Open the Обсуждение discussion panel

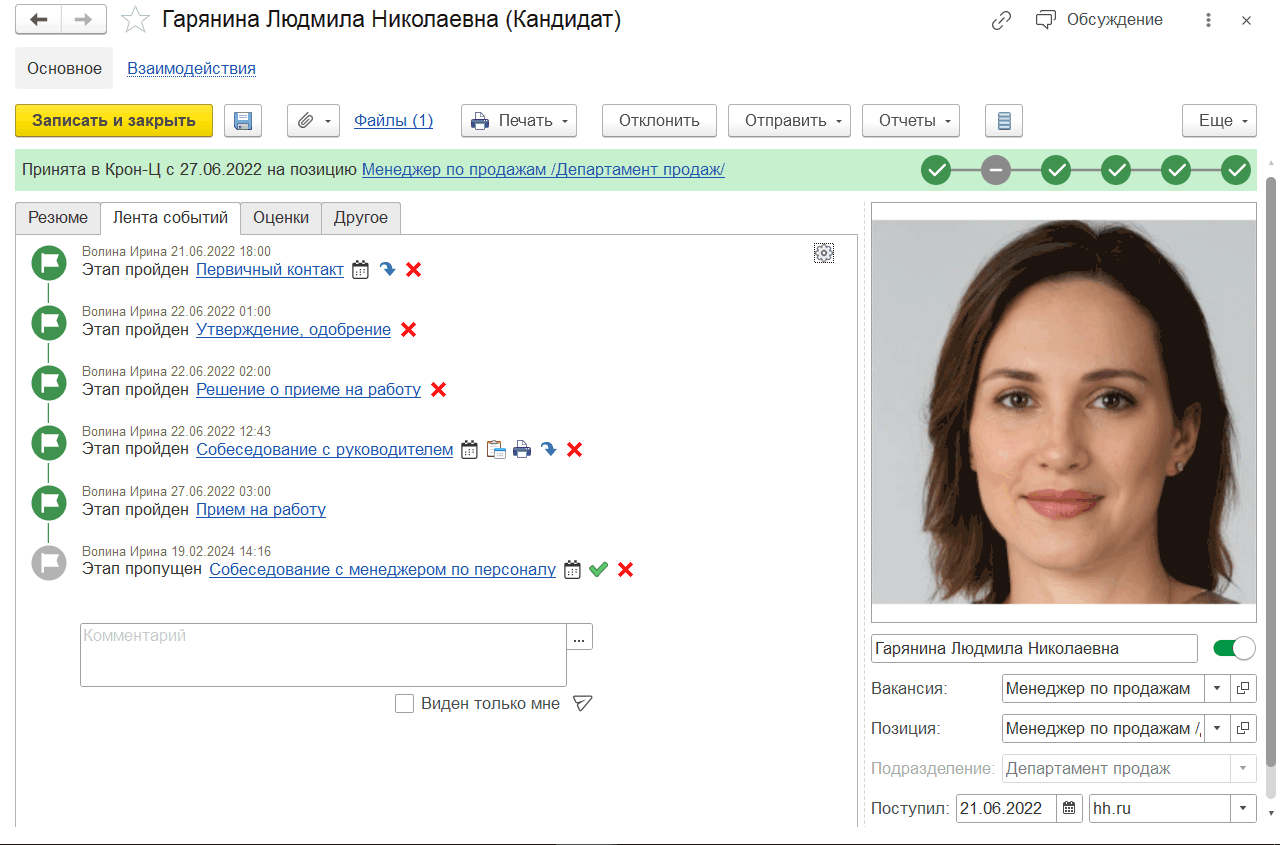click(x=1099, y=20)
